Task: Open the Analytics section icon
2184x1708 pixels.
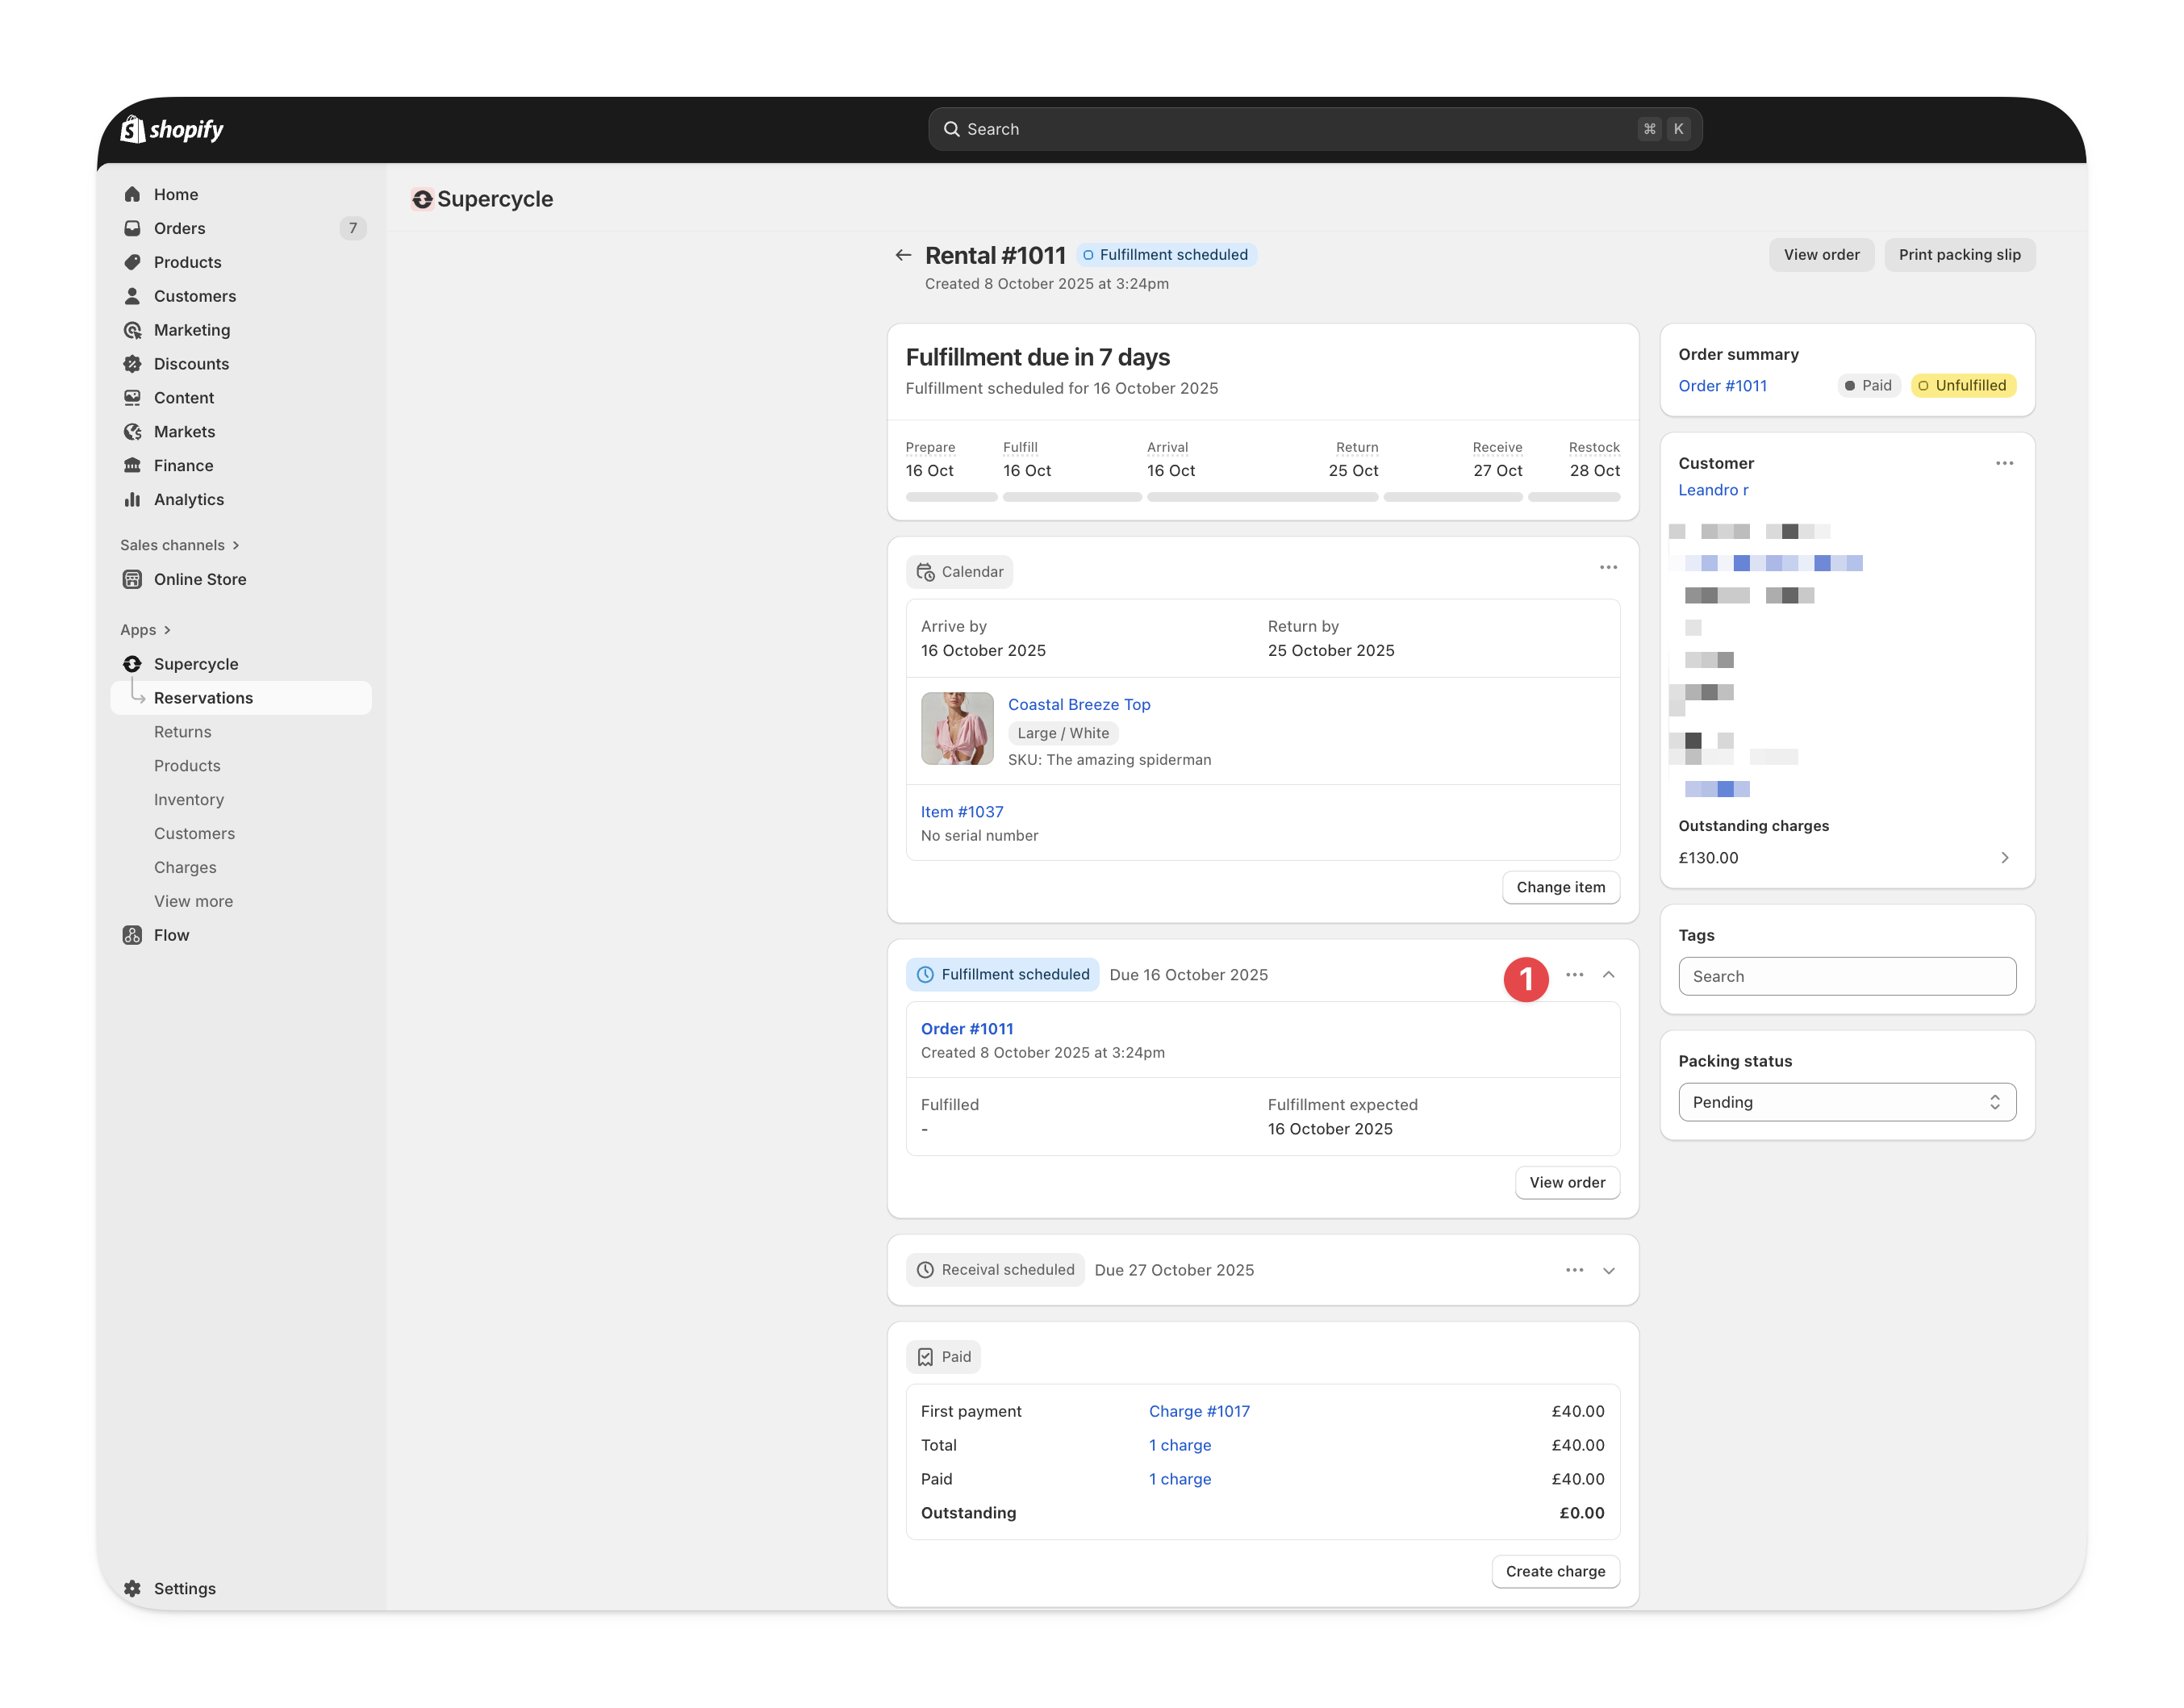Action: (132, 499)
